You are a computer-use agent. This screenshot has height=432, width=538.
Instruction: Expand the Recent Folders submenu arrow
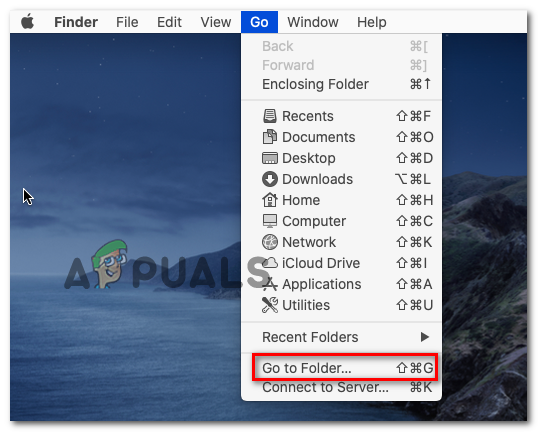click(425, 337)
